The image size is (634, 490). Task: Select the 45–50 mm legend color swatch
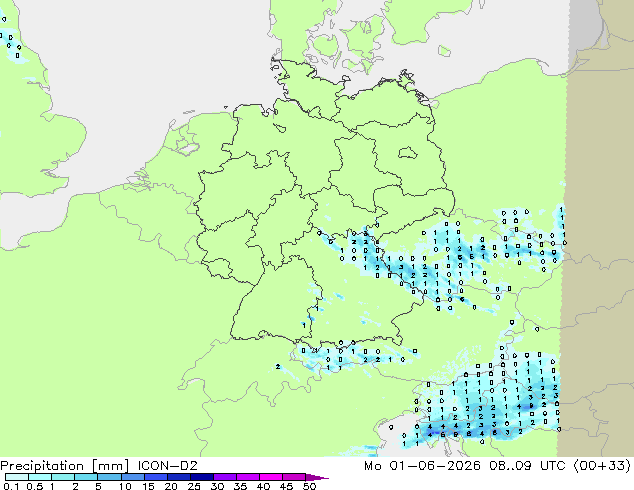pos(294,477)
